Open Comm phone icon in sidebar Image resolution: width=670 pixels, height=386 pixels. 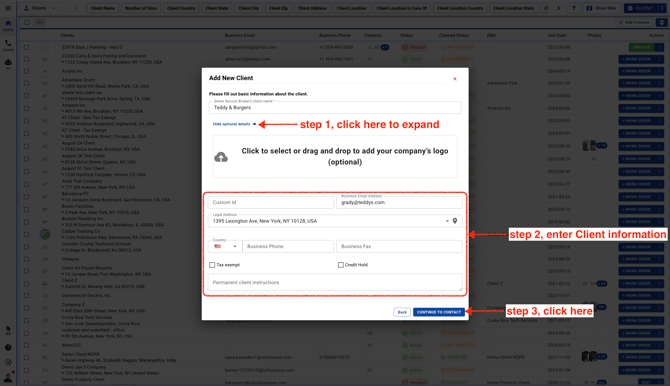[8, 45]
